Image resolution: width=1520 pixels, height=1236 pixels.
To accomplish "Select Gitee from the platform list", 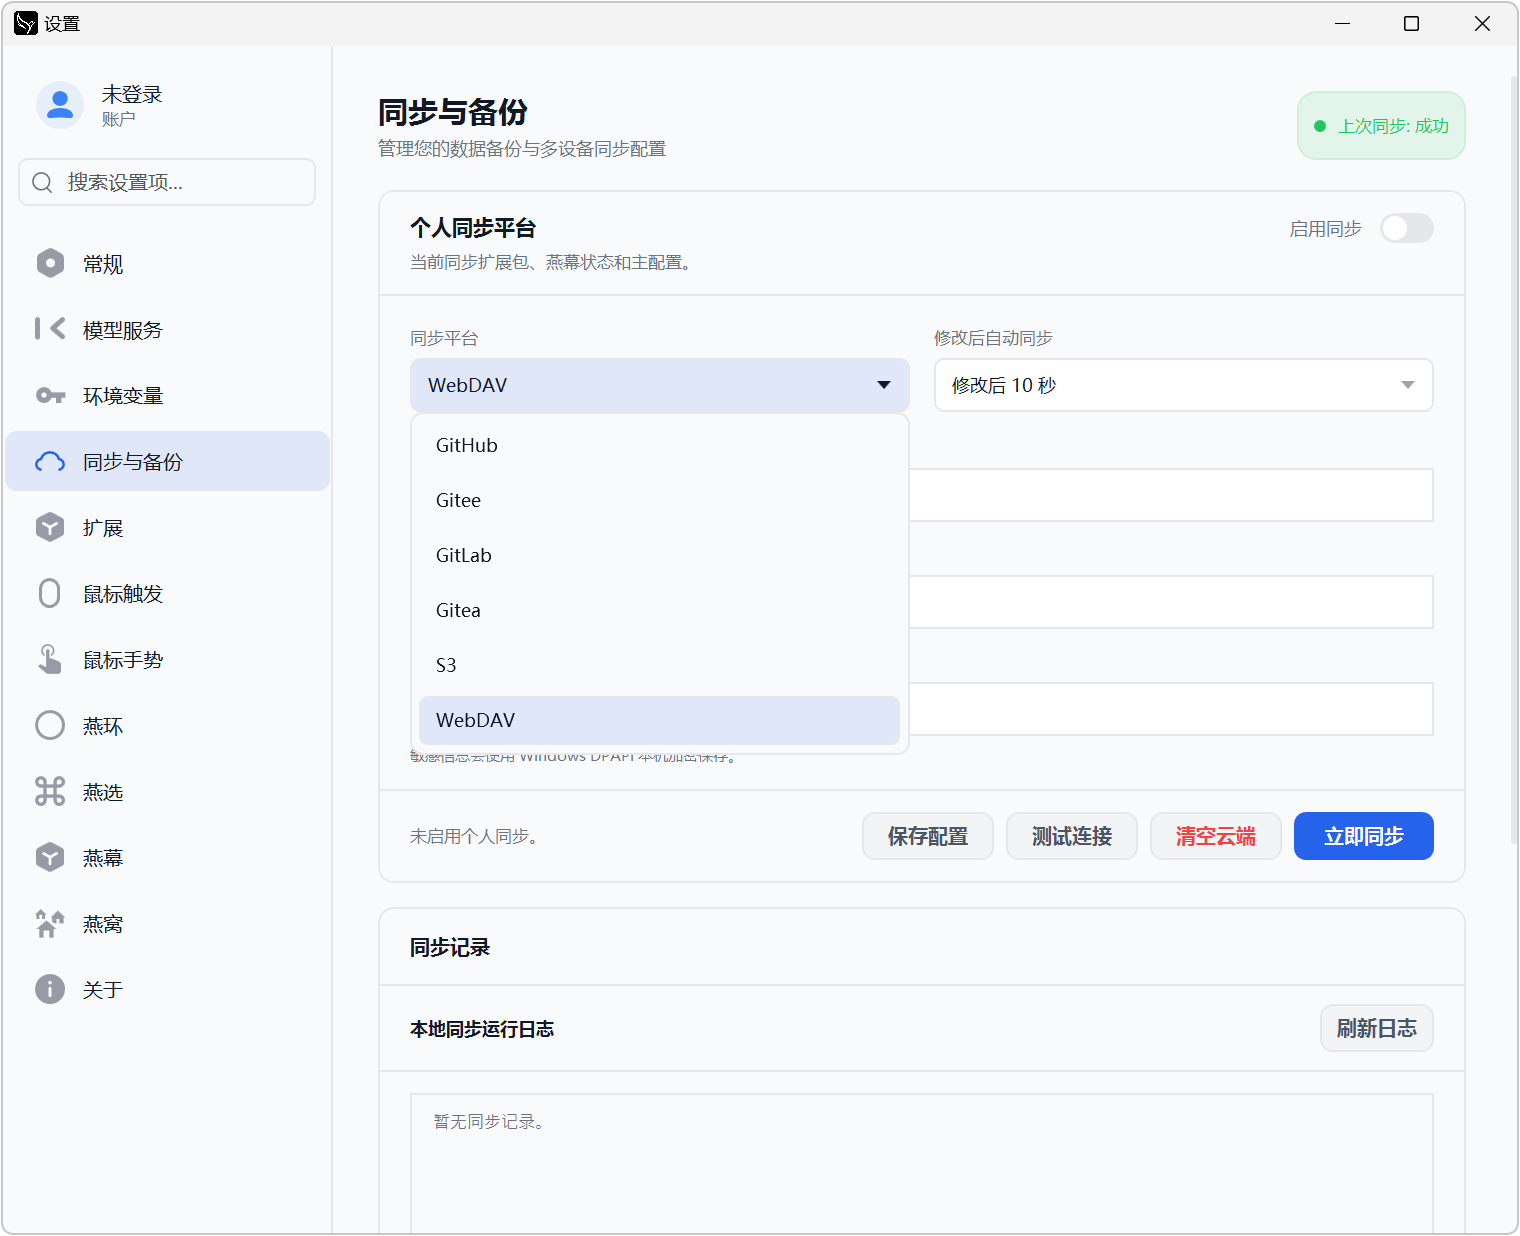I will coord(660,500).
